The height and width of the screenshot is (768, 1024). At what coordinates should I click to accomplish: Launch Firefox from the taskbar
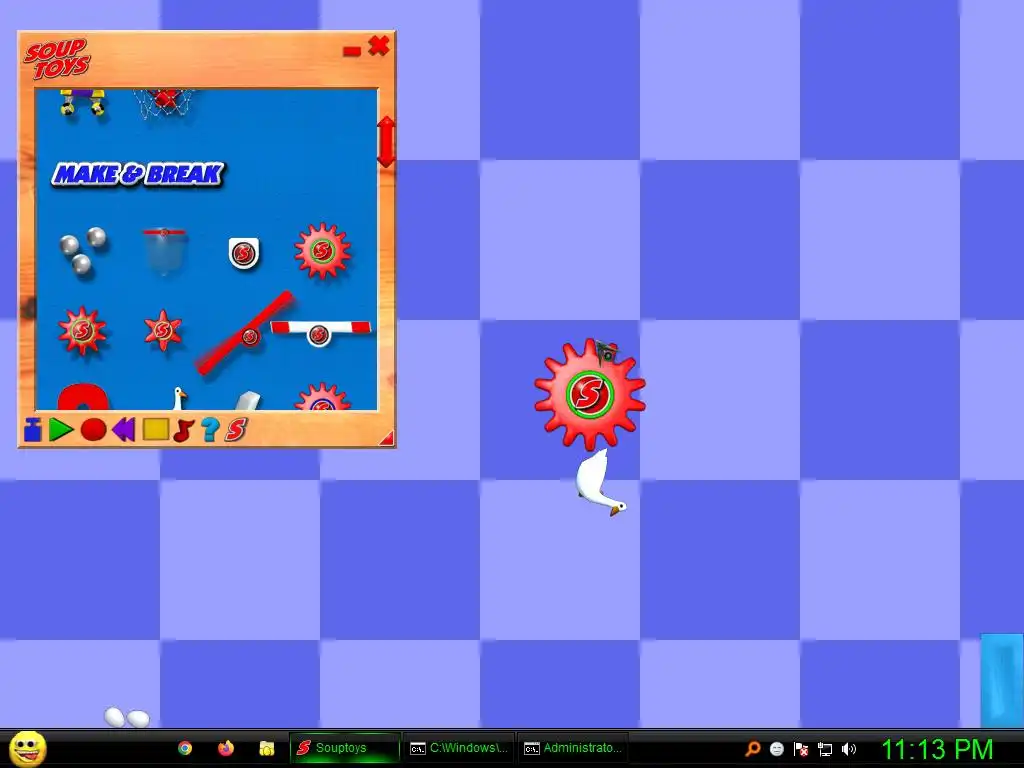click(x=226, y=748)
